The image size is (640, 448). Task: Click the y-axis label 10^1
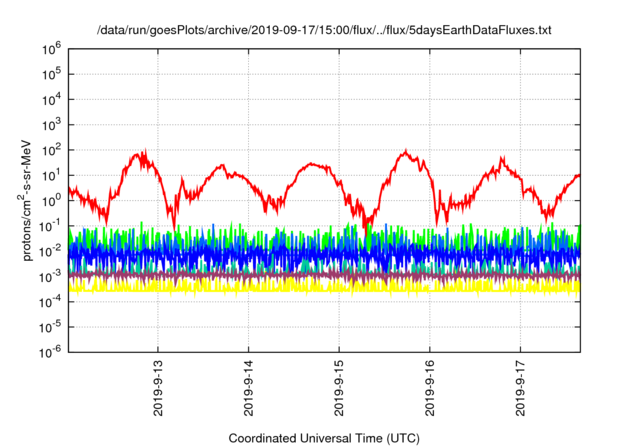coord(51,176)
